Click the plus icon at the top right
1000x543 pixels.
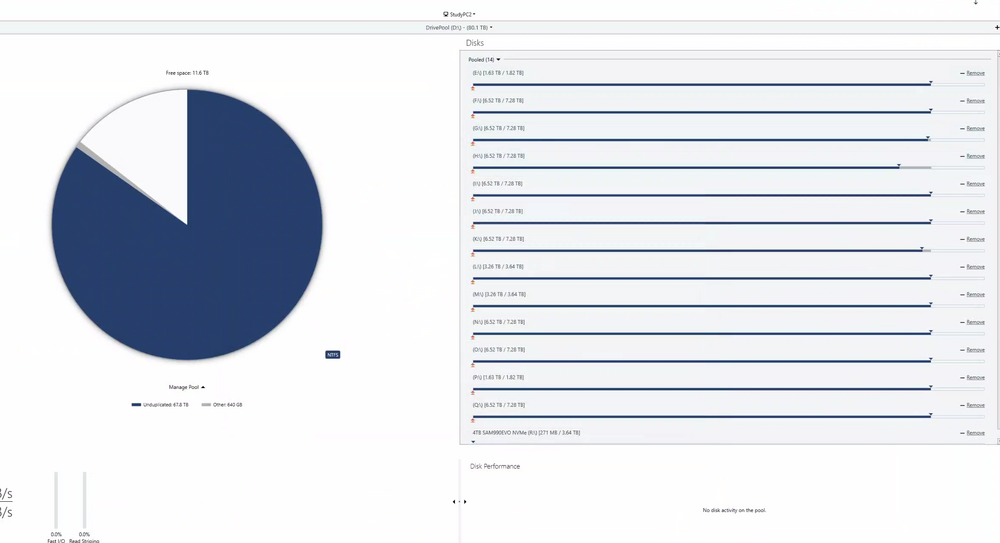pyautogui.click(x=997, y=27)
